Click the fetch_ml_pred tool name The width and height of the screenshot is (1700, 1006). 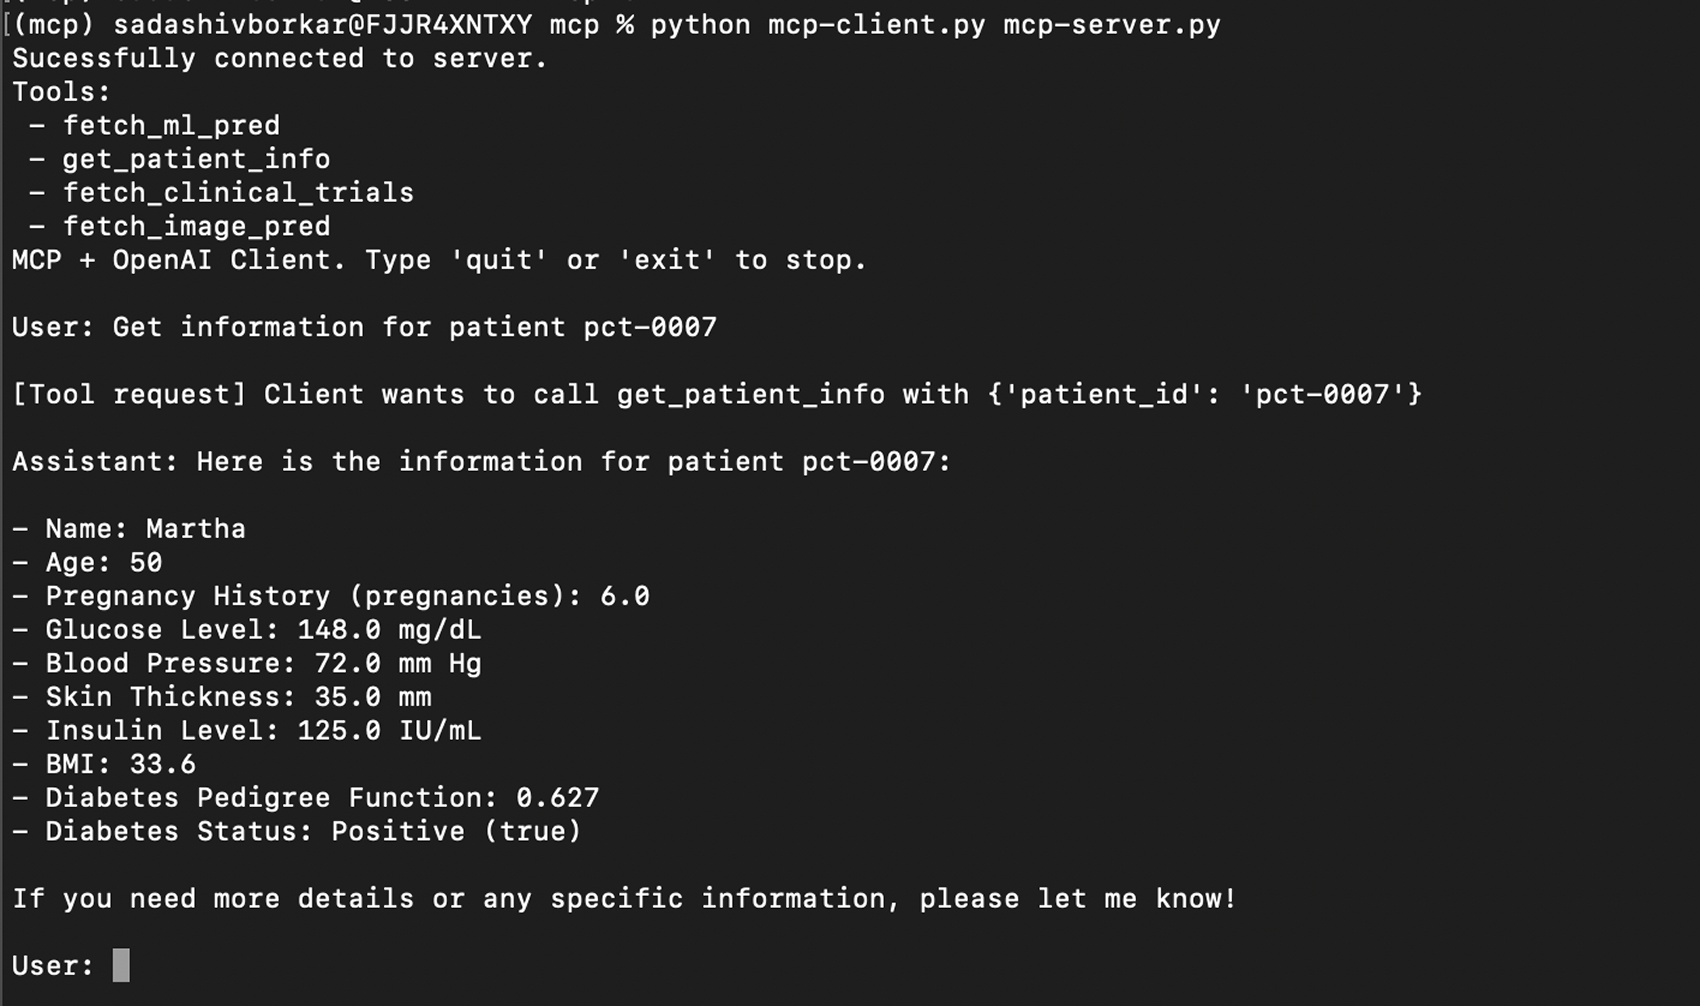coord(171,126)
